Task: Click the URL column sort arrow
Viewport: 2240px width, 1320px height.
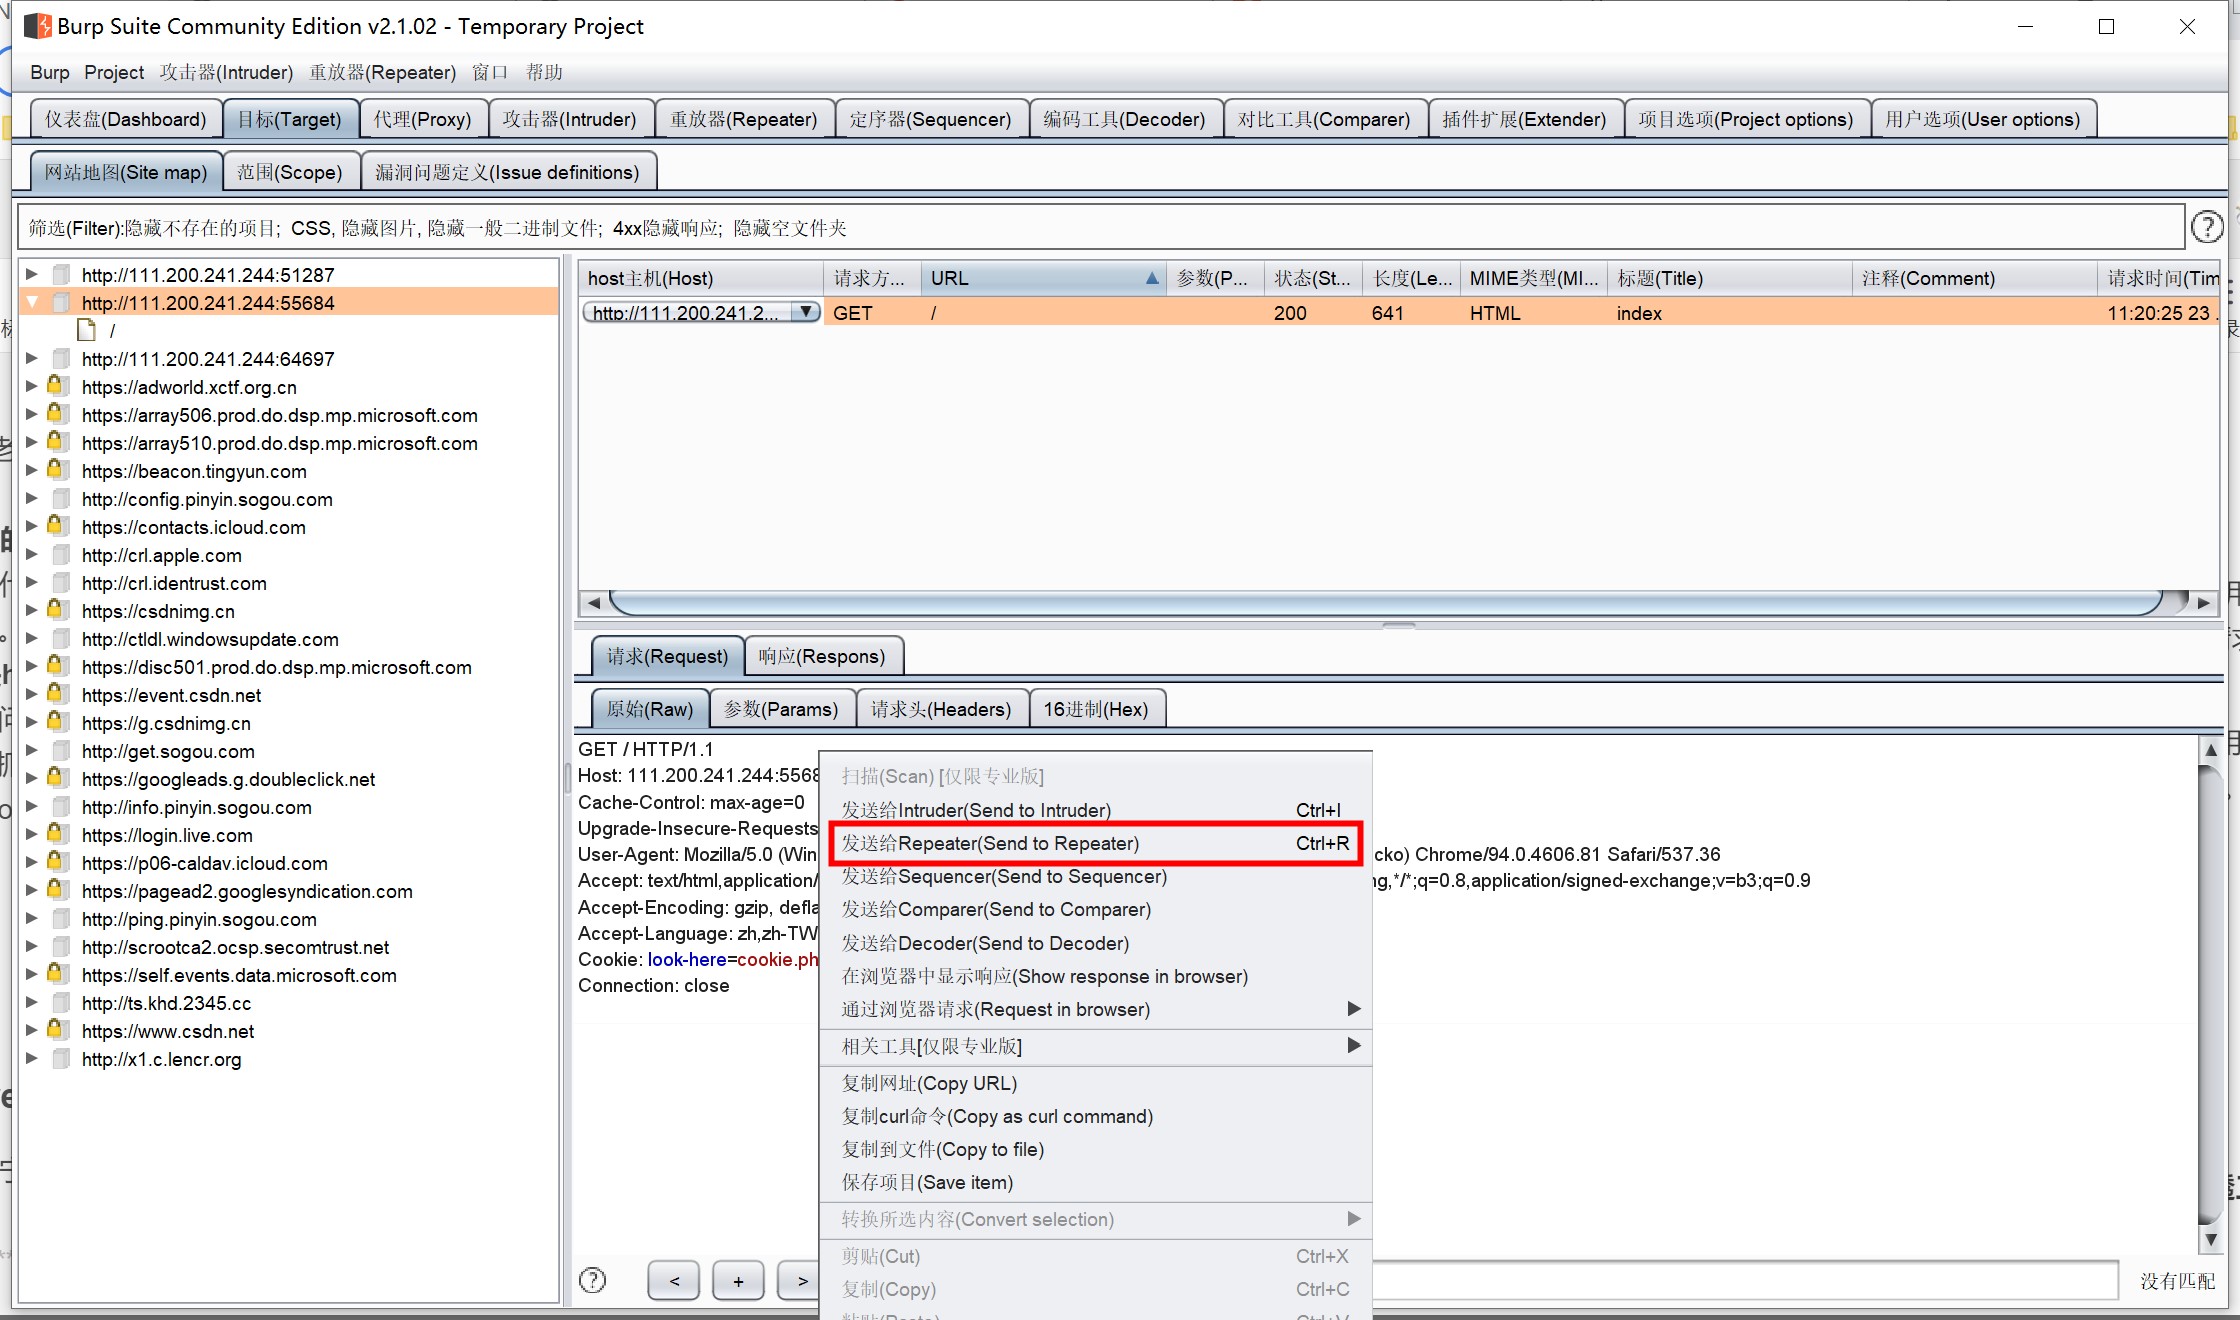Action: (x=1151, y=278)
